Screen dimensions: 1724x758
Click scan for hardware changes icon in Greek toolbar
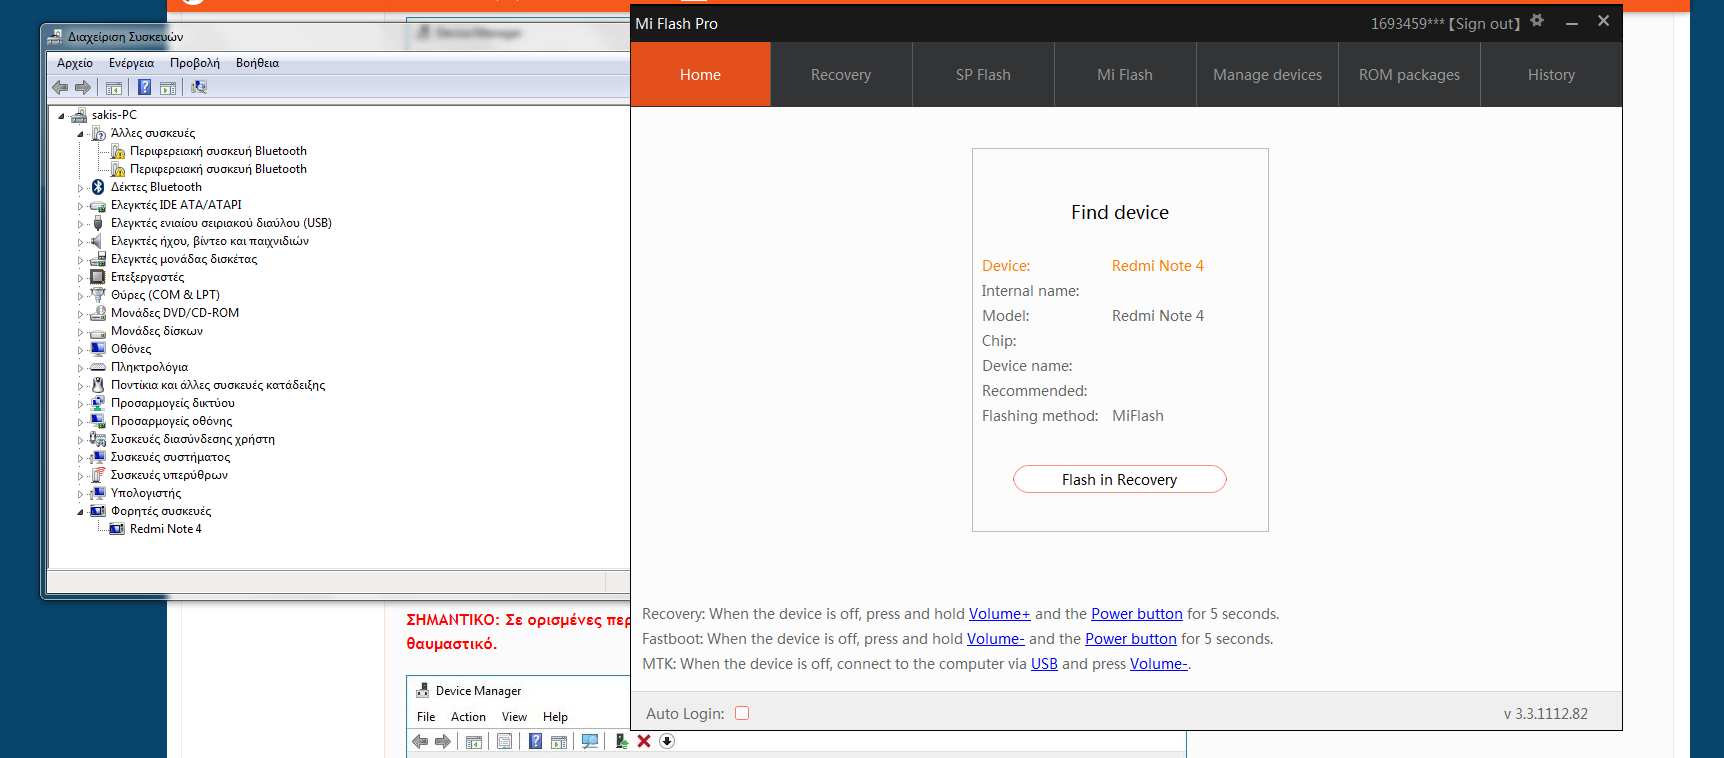tap(199, 88)
